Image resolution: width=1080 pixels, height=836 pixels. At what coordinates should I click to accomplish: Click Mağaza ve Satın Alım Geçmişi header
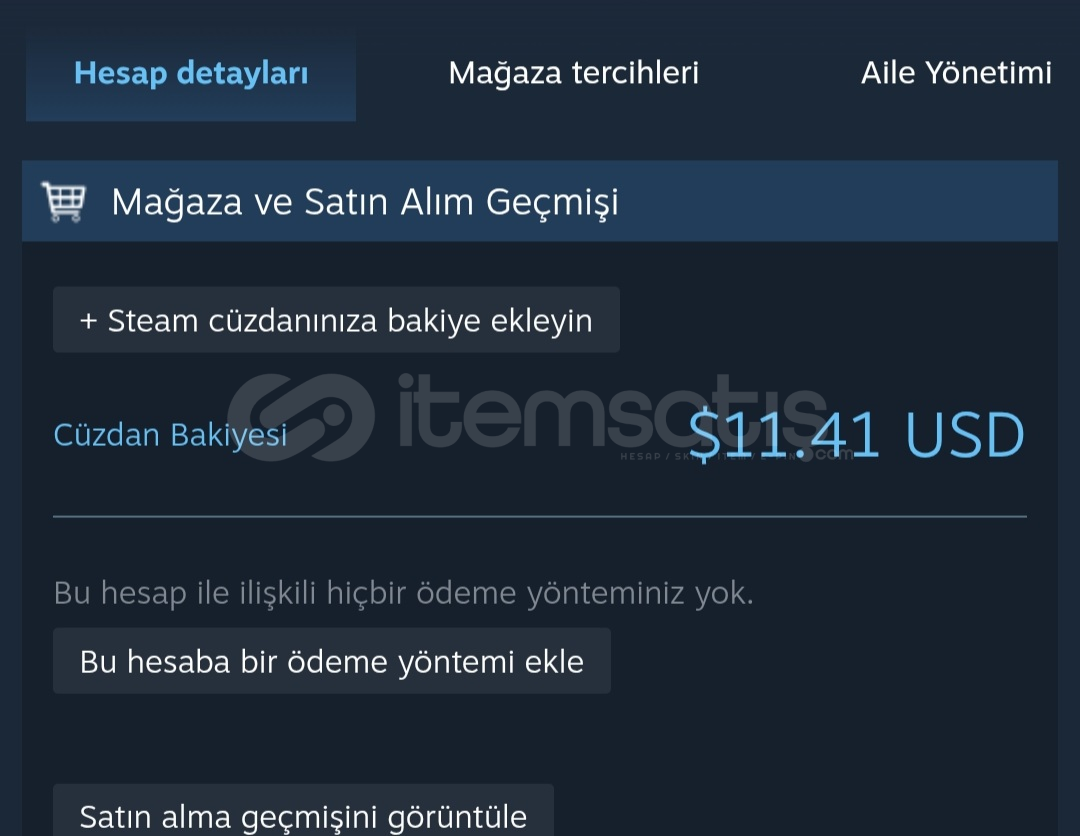(x=540, y=201)
